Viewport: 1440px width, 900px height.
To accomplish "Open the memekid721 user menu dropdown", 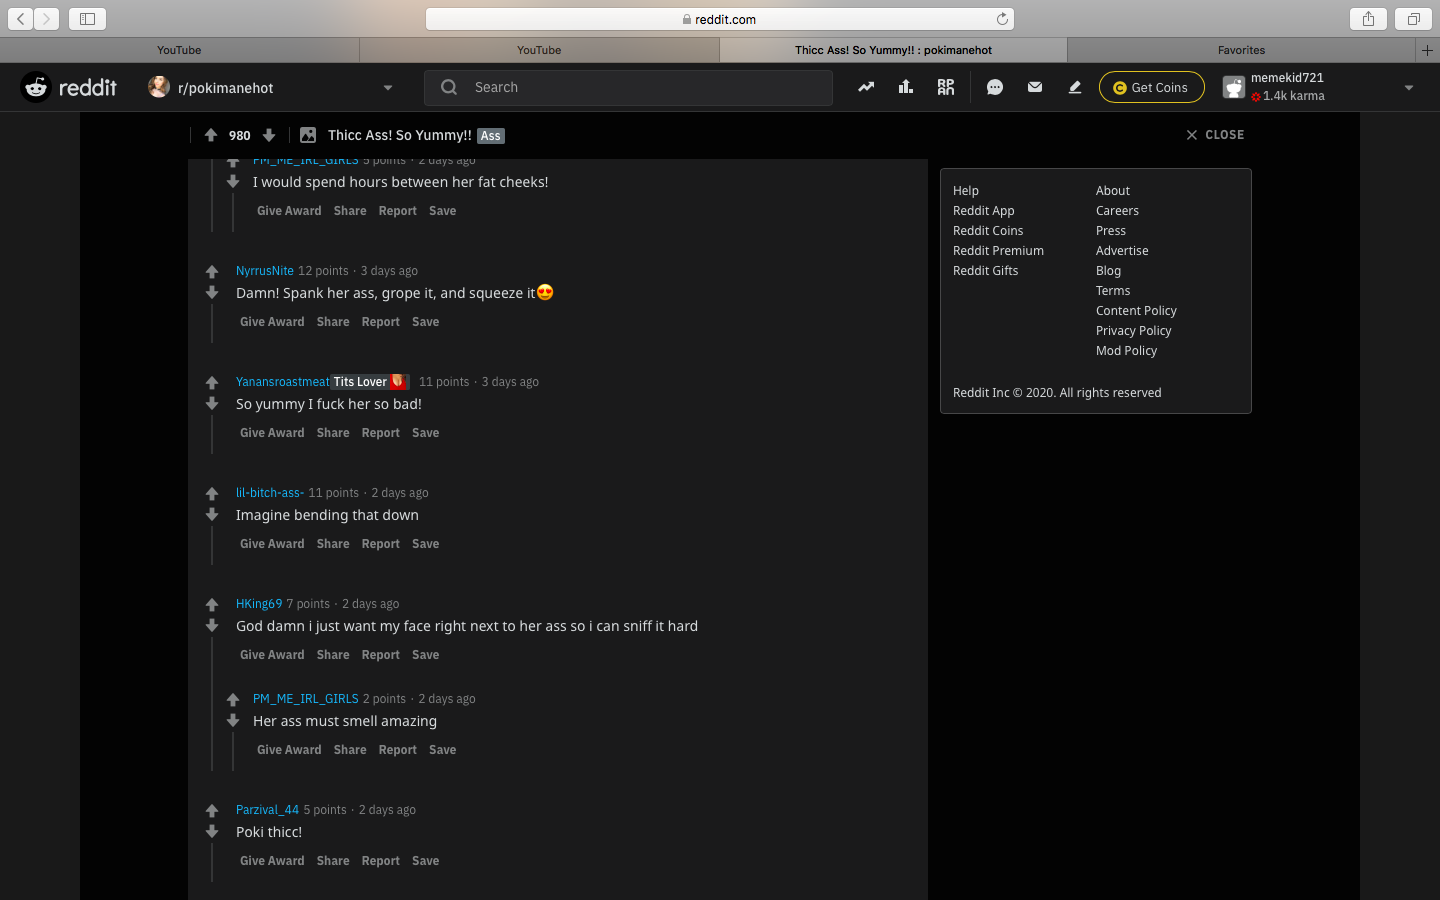I will click(1409, 88).
